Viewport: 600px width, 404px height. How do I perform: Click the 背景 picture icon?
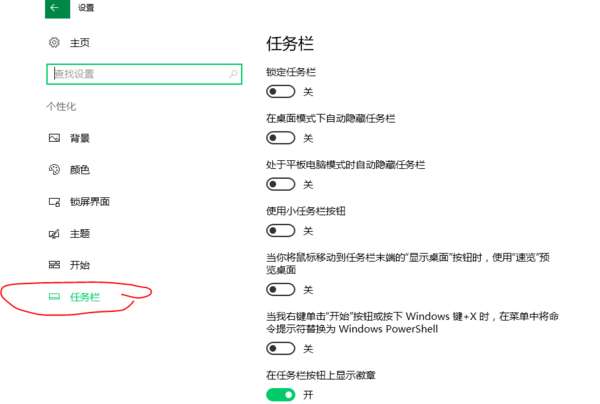pyautogui.click(x=54, y=138)
